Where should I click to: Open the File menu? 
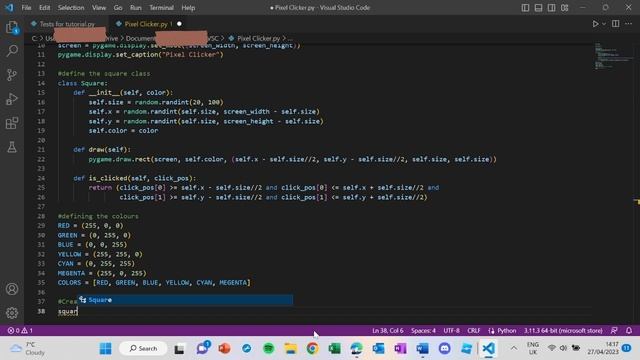26,8
